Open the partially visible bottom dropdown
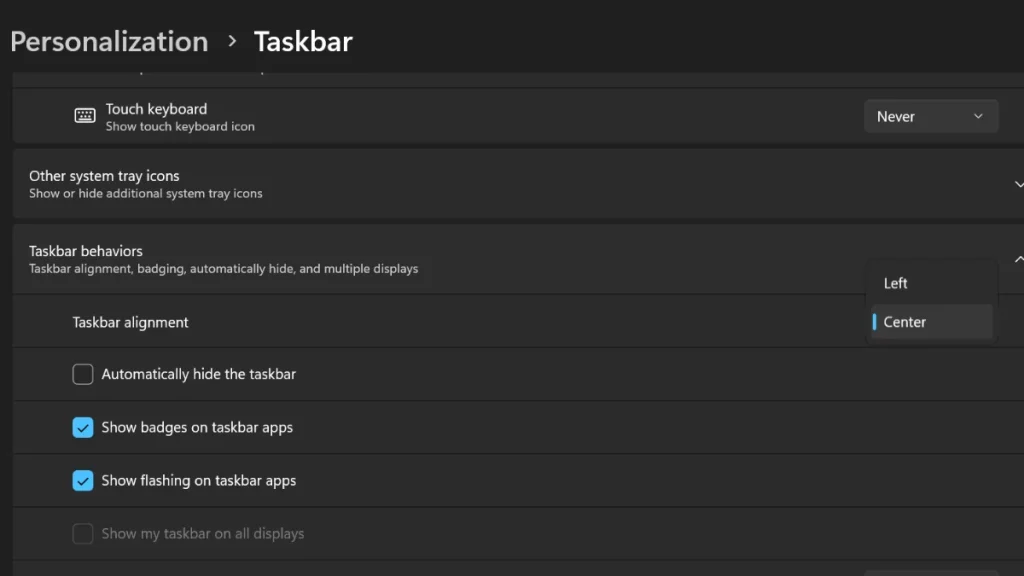Screen dimensions: 1024x576 pos(931,573)
